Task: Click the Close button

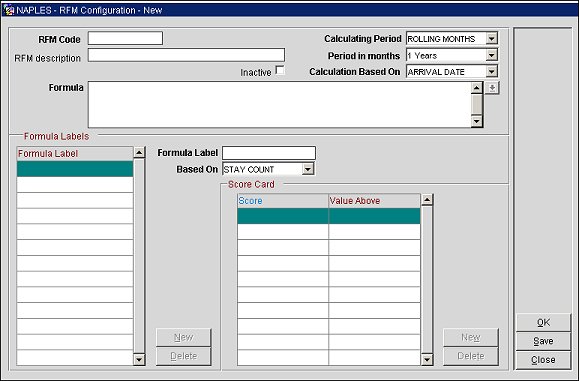Action: point(543,360)
